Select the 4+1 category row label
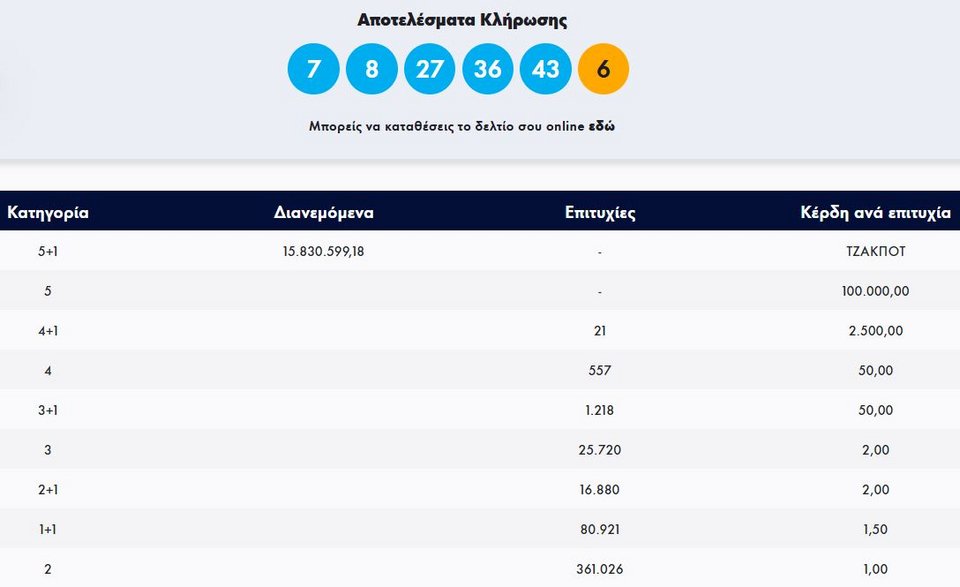960x587 pixels. pyautogui.click(x=47, y=331)
